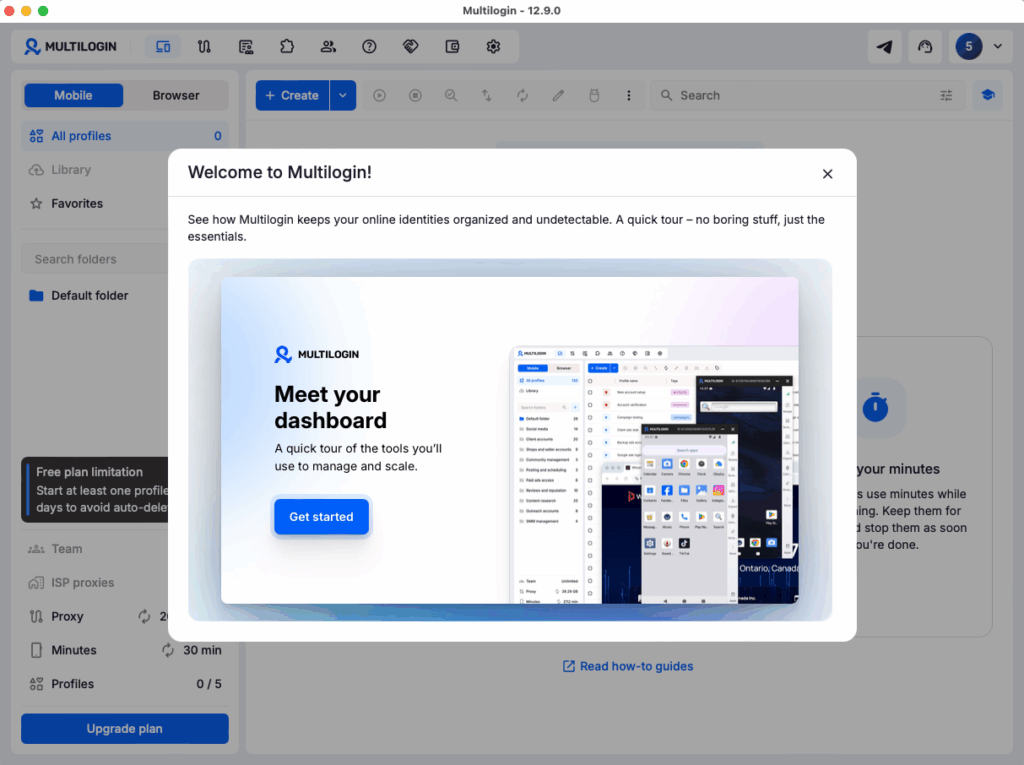
Task: Click the move profiles arrows icon
Action: (x=487, y=95)
